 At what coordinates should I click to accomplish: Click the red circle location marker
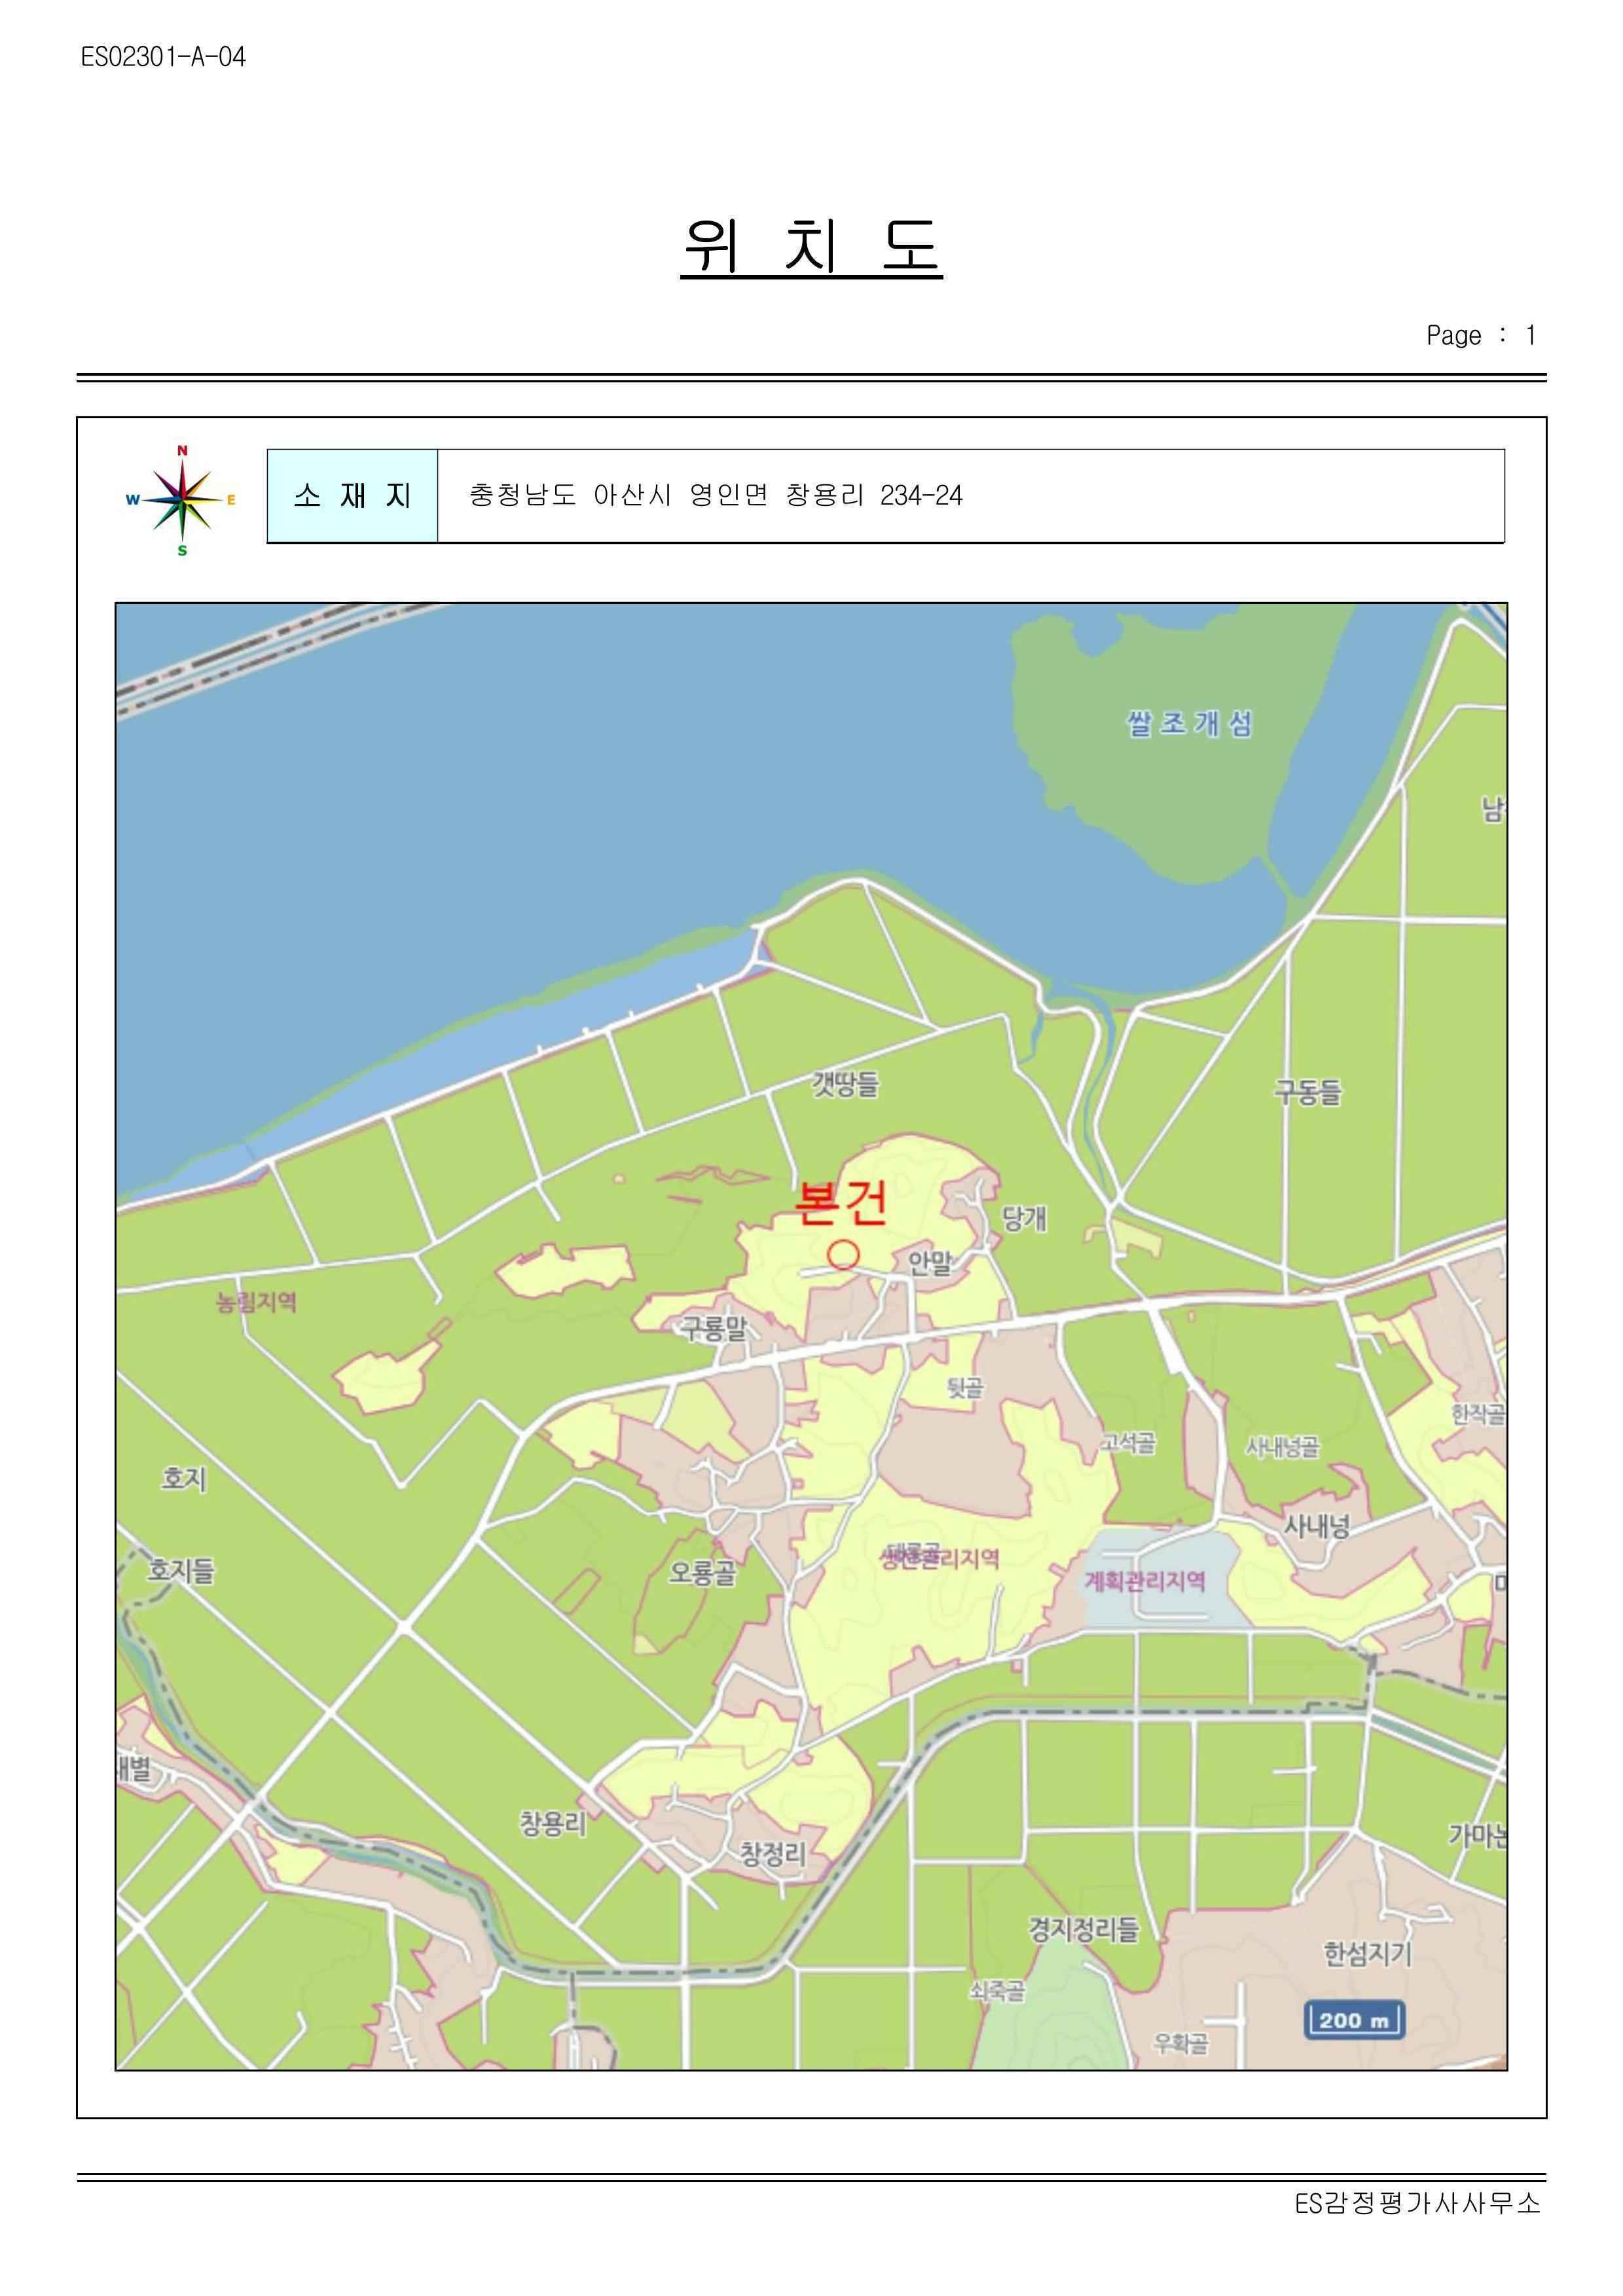(x=843, y=1254)
